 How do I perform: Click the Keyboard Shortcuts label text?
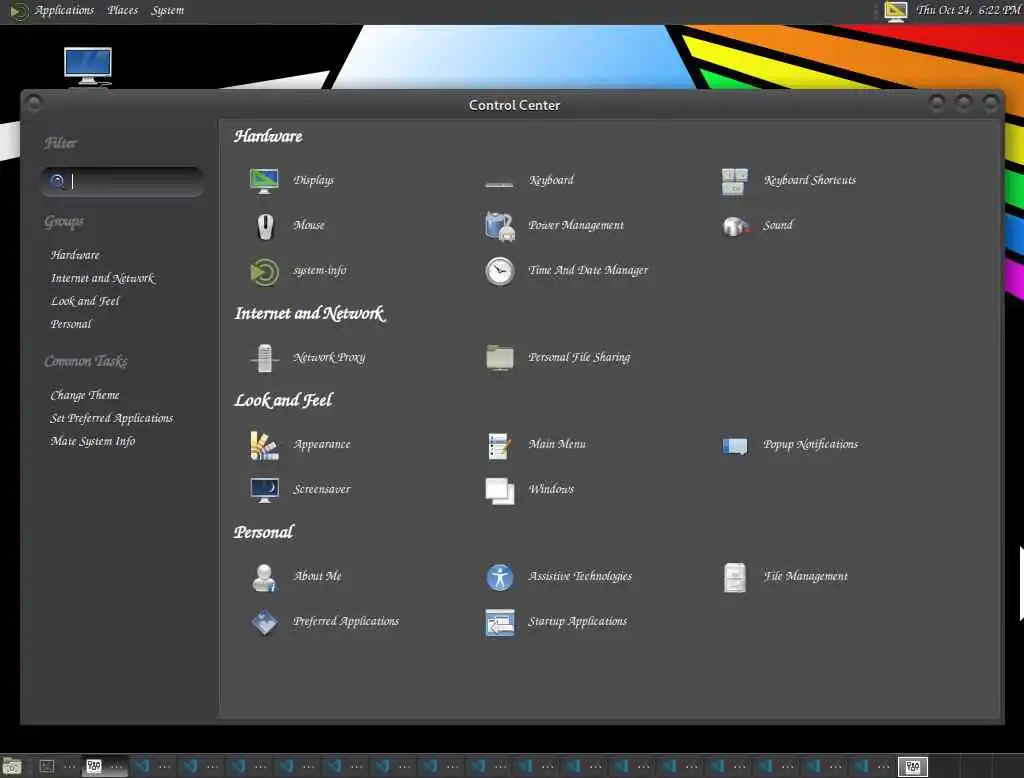(x=810, y=180)
